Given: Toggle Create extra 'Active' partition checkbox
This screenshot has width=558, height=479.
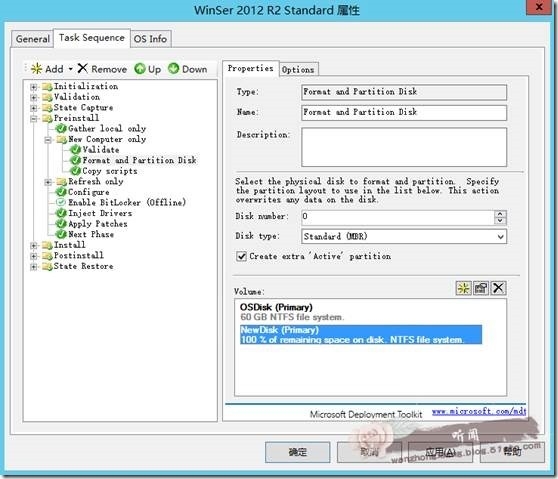Looking at the screenshot, I should point(241,256).
